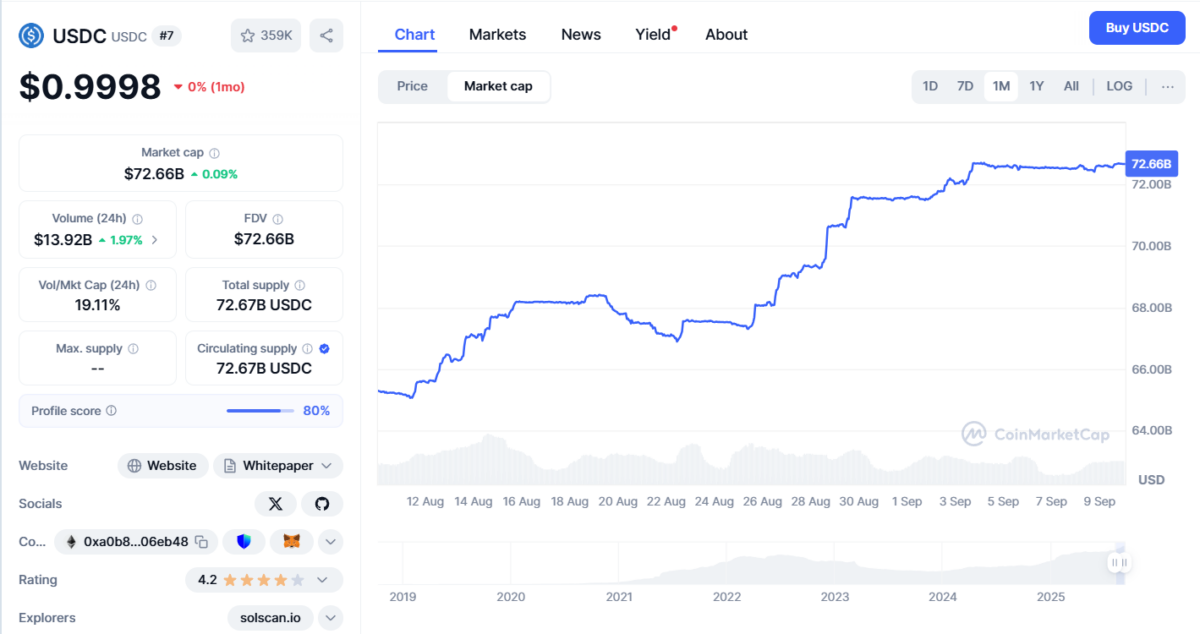The height and width of the screenshot is (634, 1200).
Task: Click the $0.9998 price text
Action: coord(90,87)
